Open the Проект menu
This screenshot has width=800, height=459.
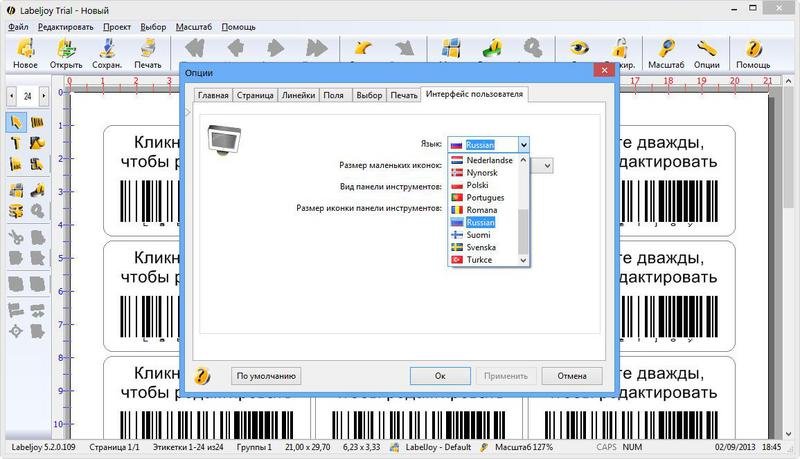(117, 27)
